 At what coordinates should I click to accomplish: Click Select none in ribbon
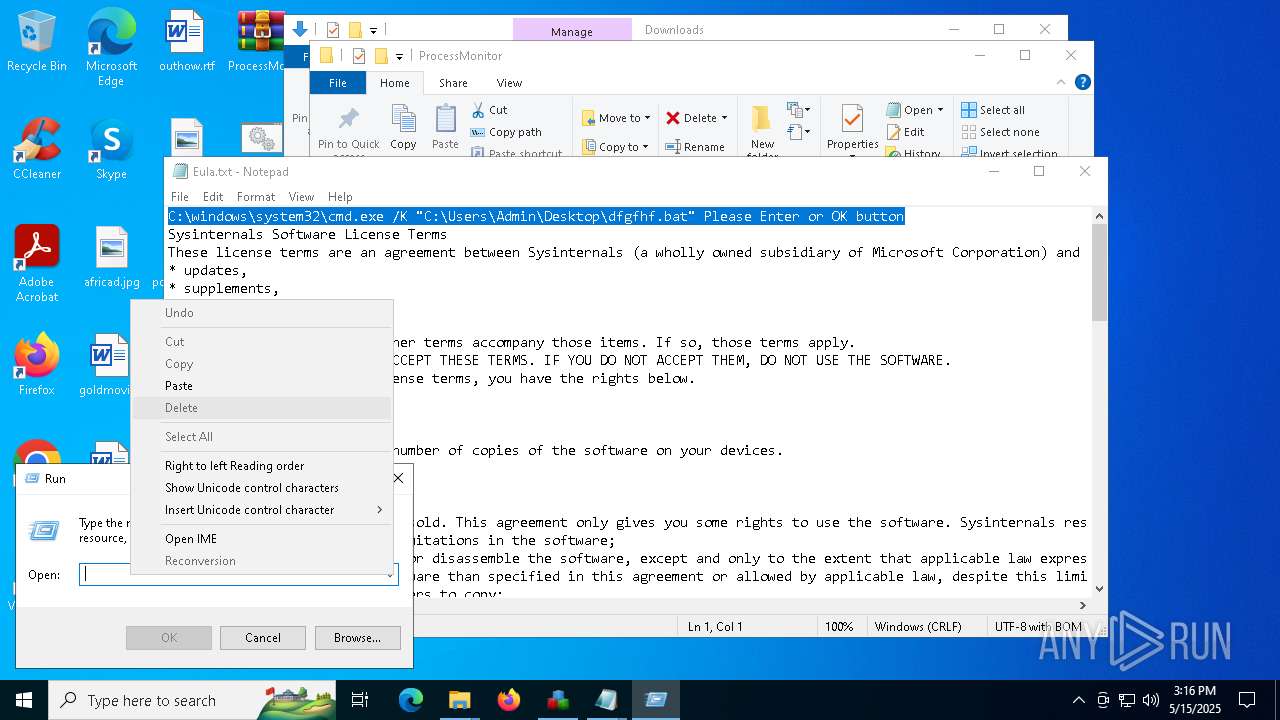pyautogui.click(x=1000, y=132)
